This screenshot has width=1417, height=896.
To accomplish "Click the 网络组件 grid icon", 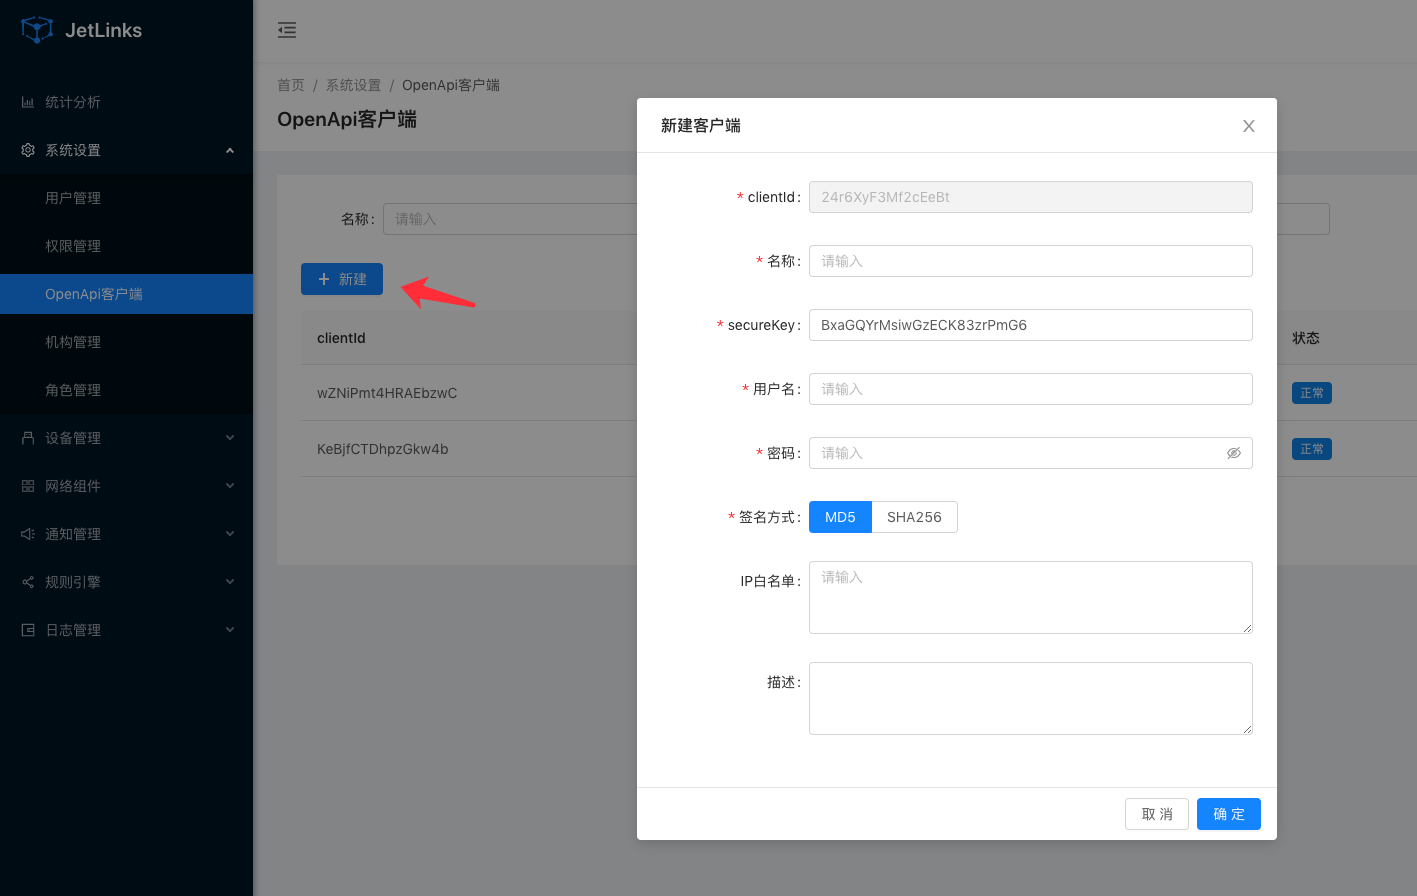I will [x=28, y=486].
